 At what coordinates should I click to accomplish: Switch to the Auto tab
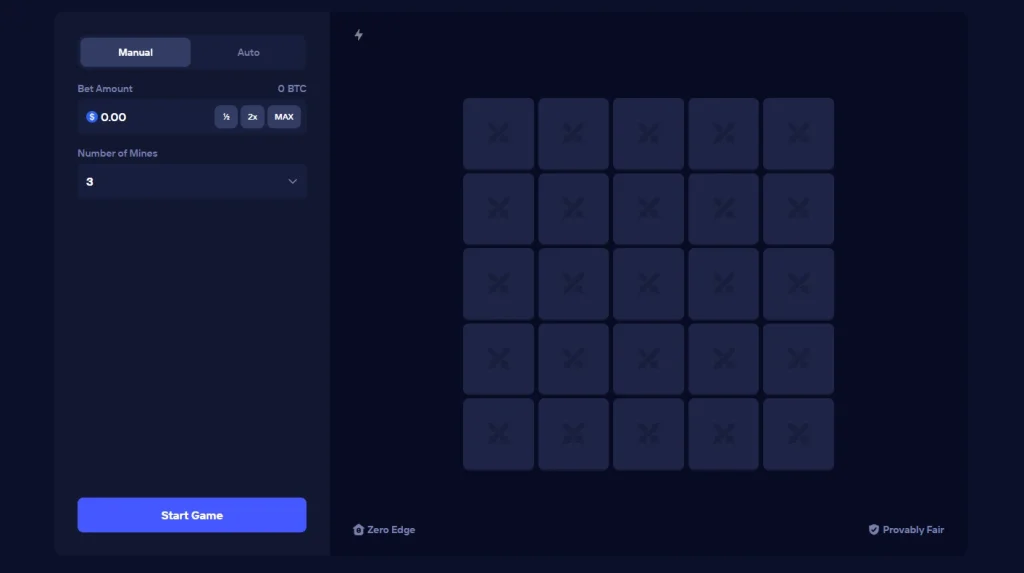pos(248,52)
